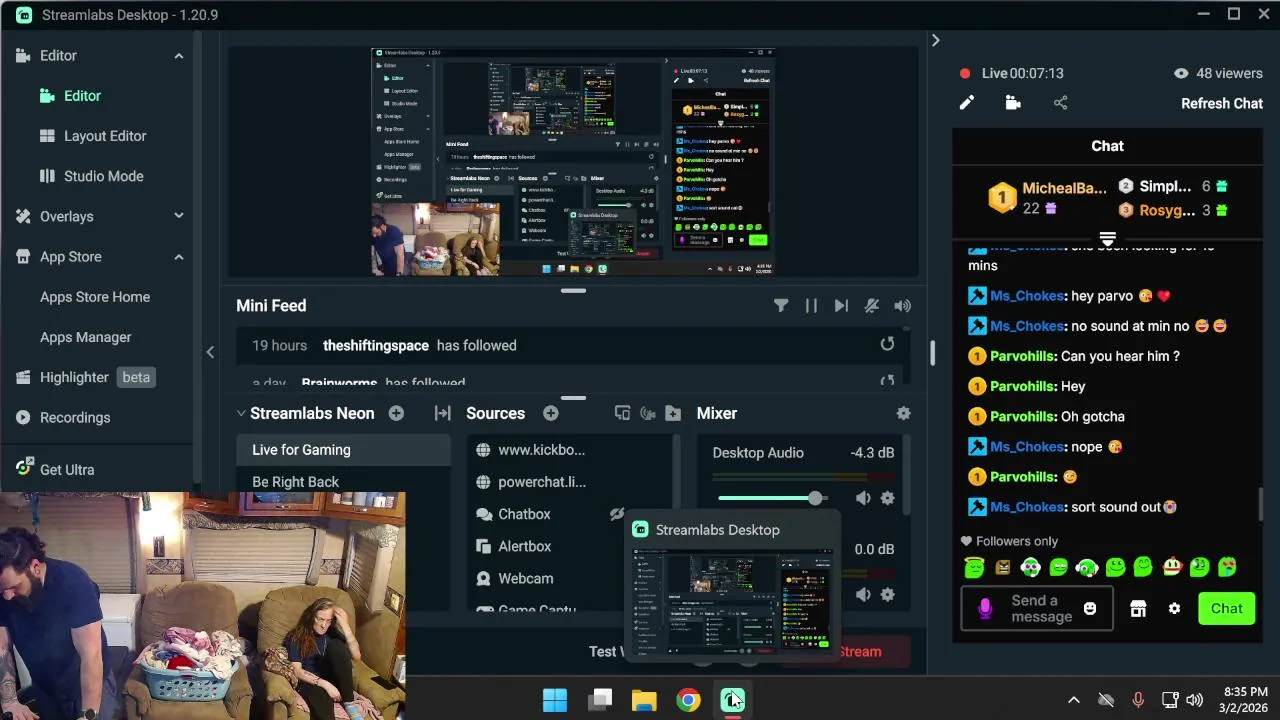Viewport: 1280px width, 720px height.
Task: Open the chat shop icon
Action: tap(1138, 609)
